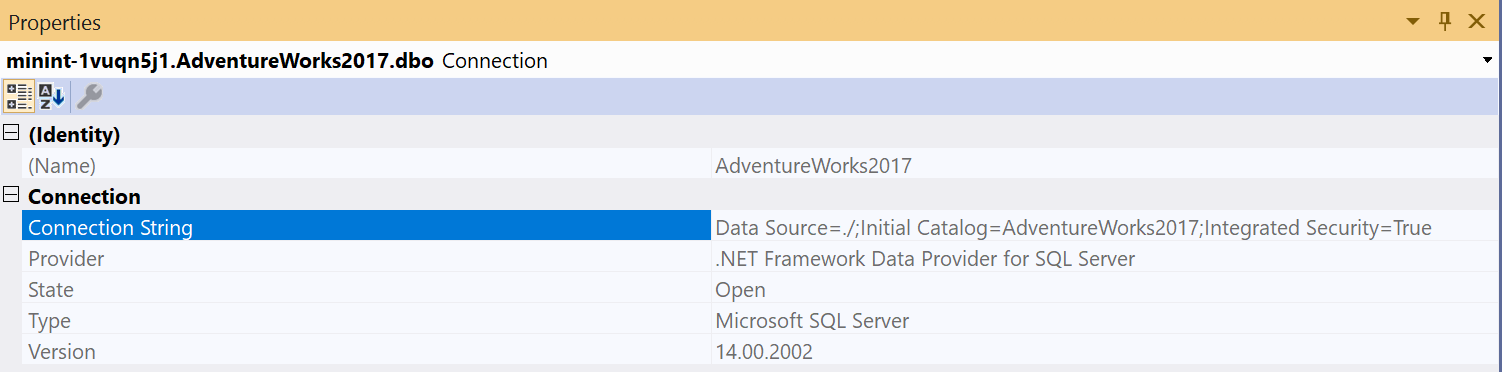Screen dimensions: 1502x372
Task: Open object selector dropdown arrow
Action: (x=1488, y=61)
